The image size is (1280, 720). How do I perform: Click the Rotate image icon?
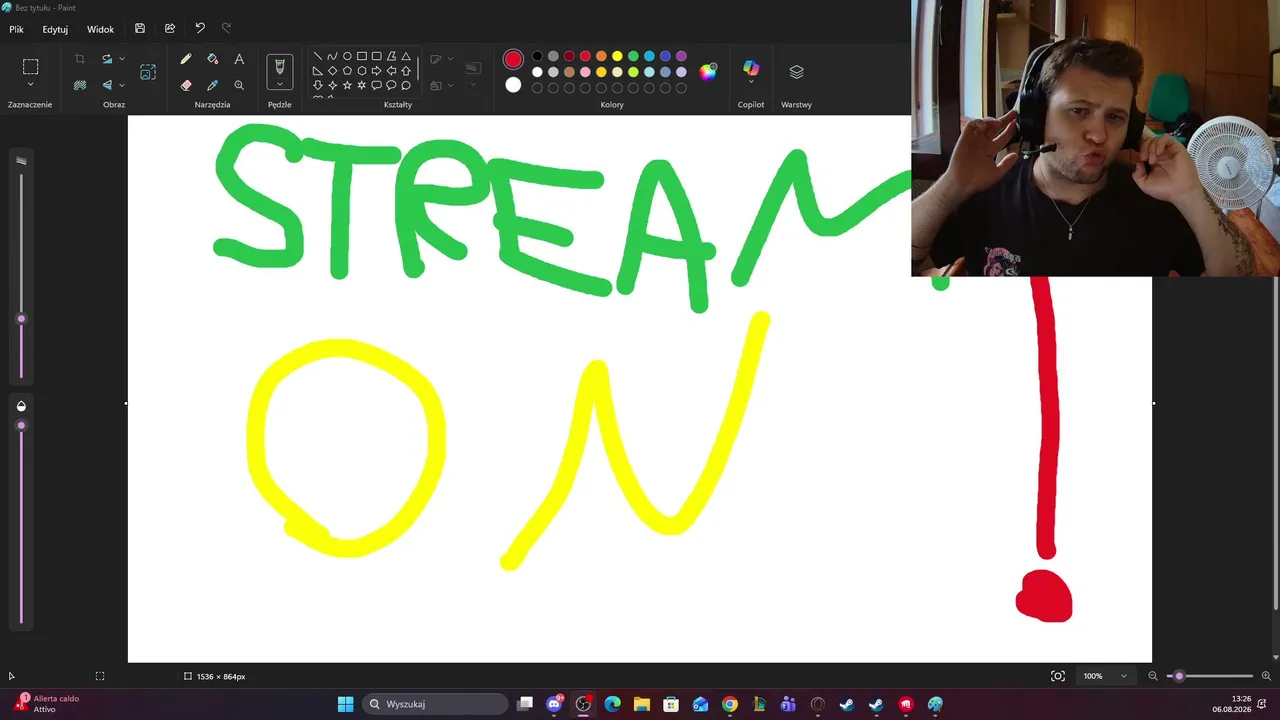point(107,59)
